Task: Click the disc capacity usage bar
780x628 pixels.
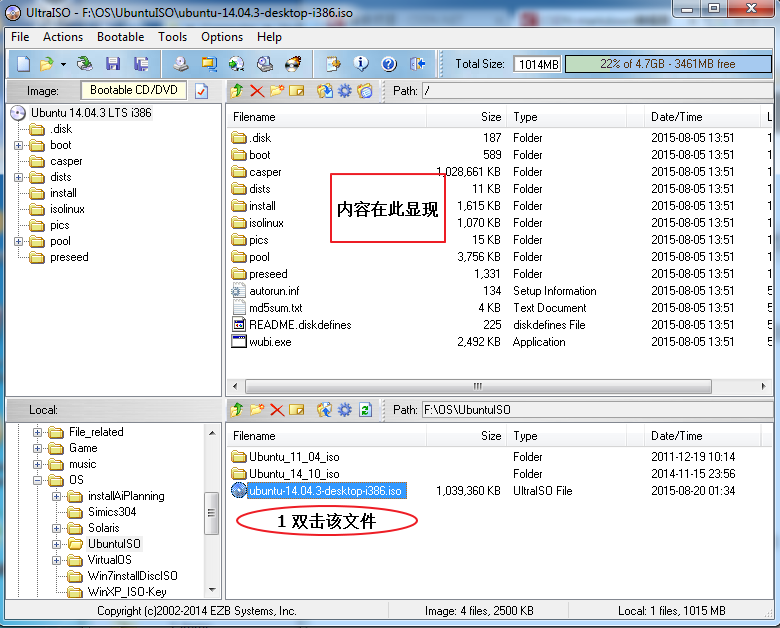Action: tap(668, 64)
